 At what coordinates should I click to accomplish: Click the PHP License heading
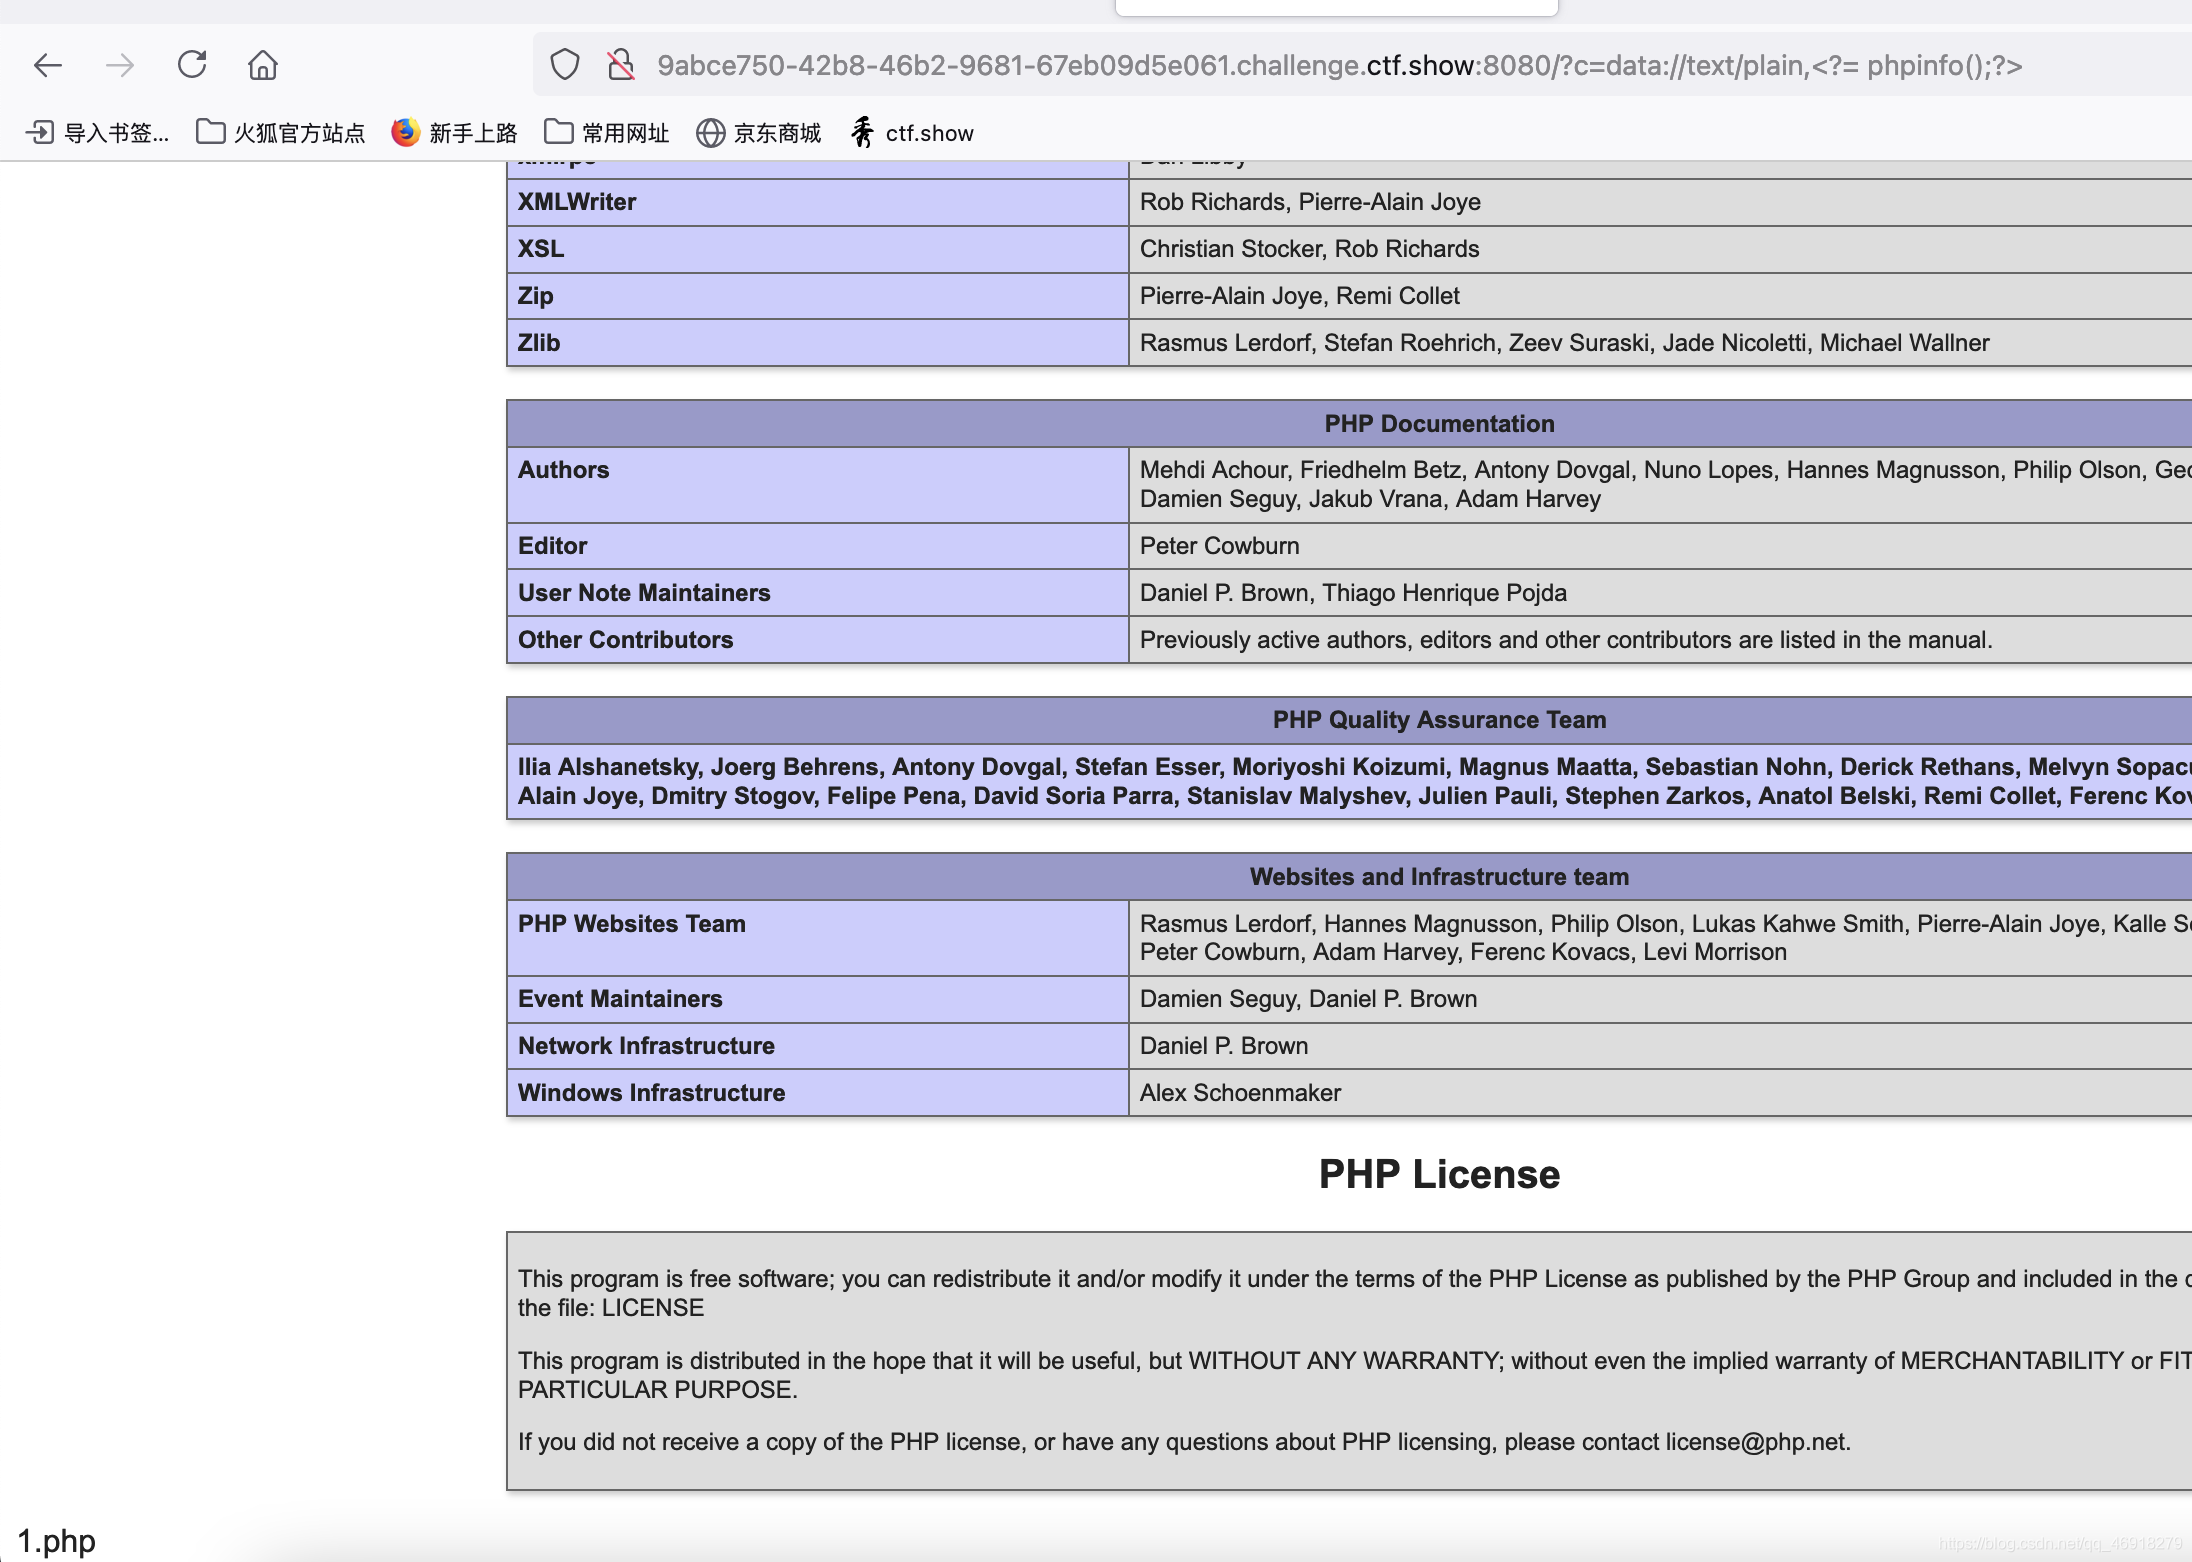tap(1439, 1174)
